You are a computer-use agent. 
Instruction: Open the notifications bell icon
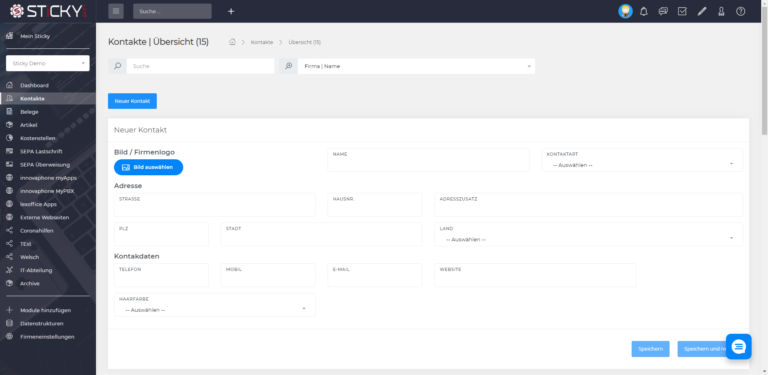644,11
